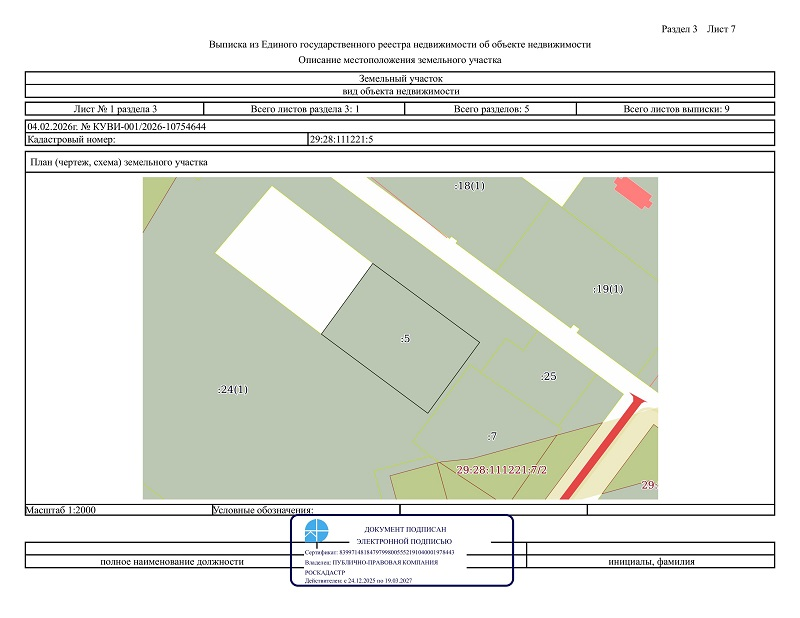Click the 'Условные обозначения' cell

point(264,510)
